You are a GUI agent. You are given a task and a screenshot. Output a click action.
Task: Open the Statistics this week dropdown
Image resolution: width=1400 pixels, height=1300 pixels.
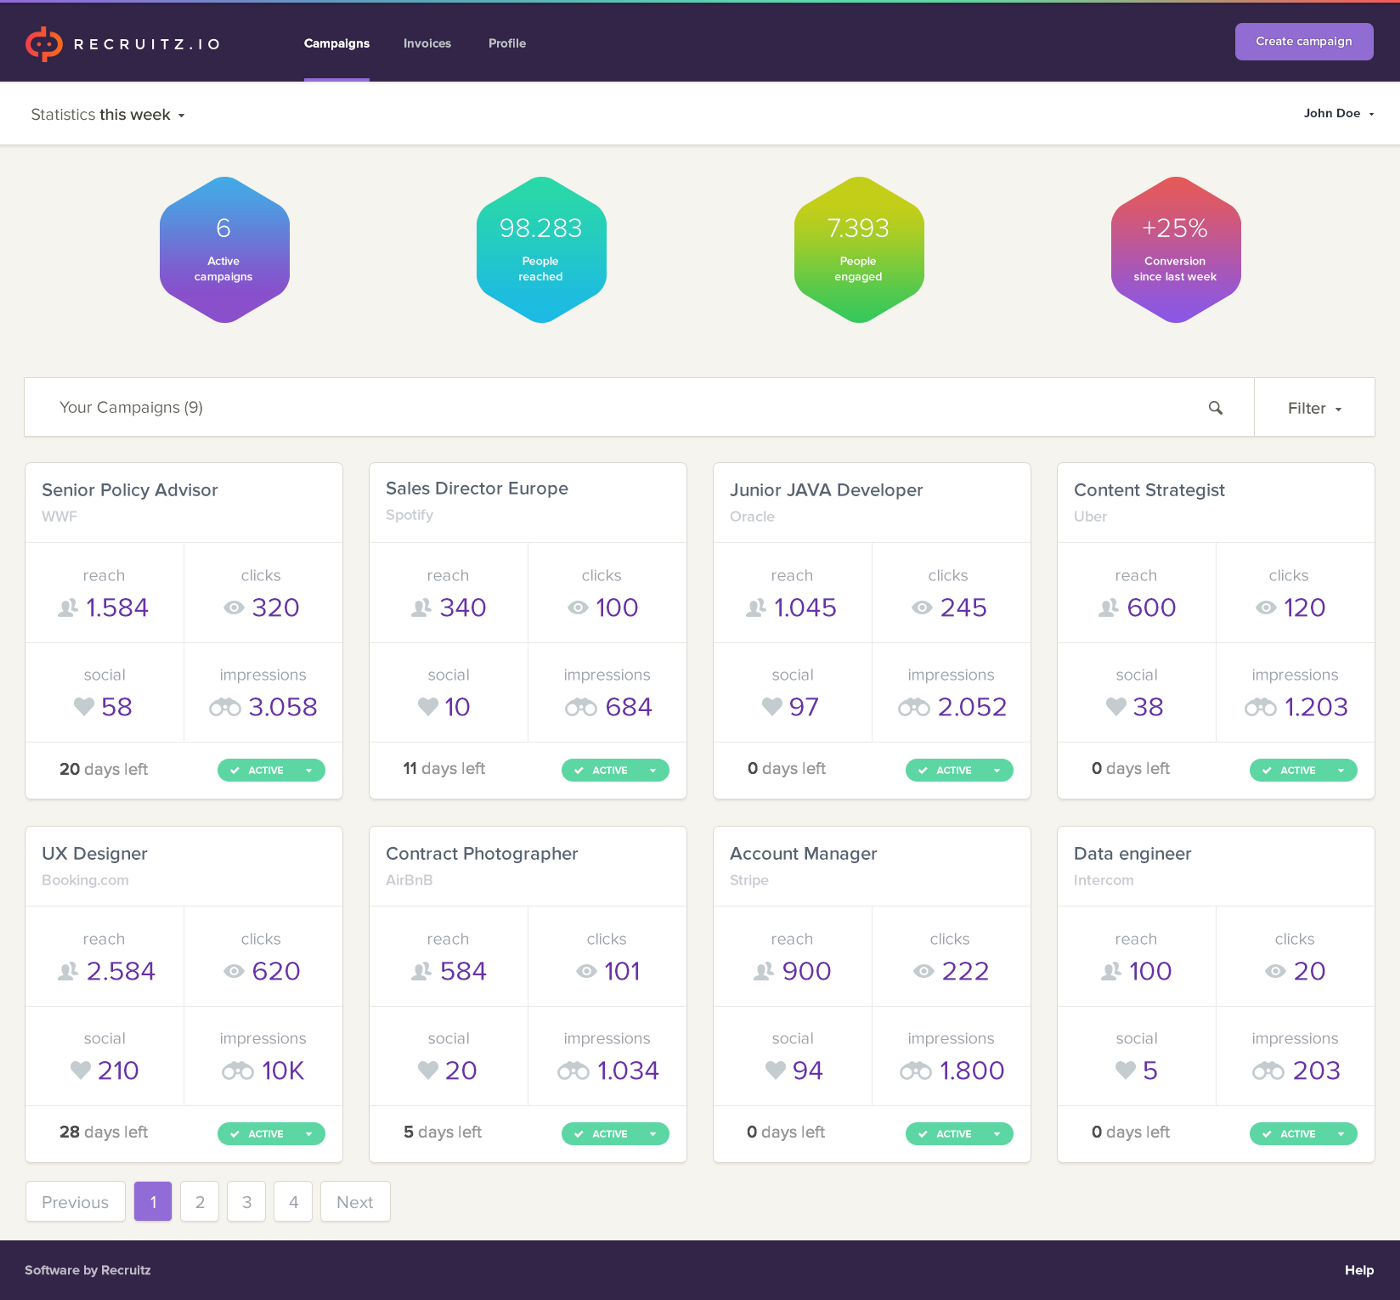point(108,115)
